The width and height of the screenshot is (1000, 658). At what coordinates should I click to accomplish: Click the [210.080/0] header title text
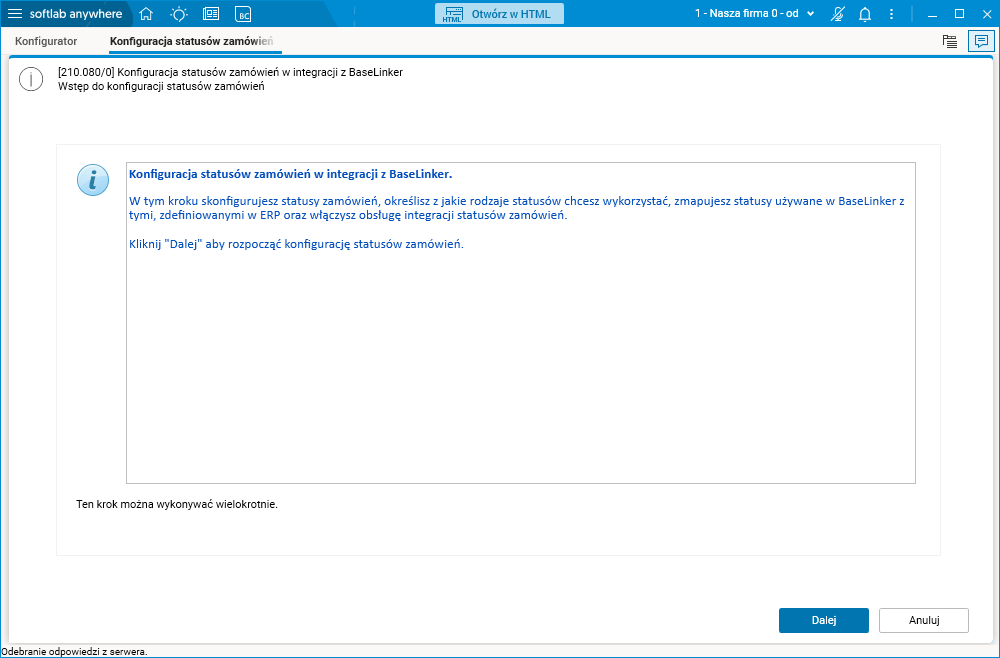[230, 72]
